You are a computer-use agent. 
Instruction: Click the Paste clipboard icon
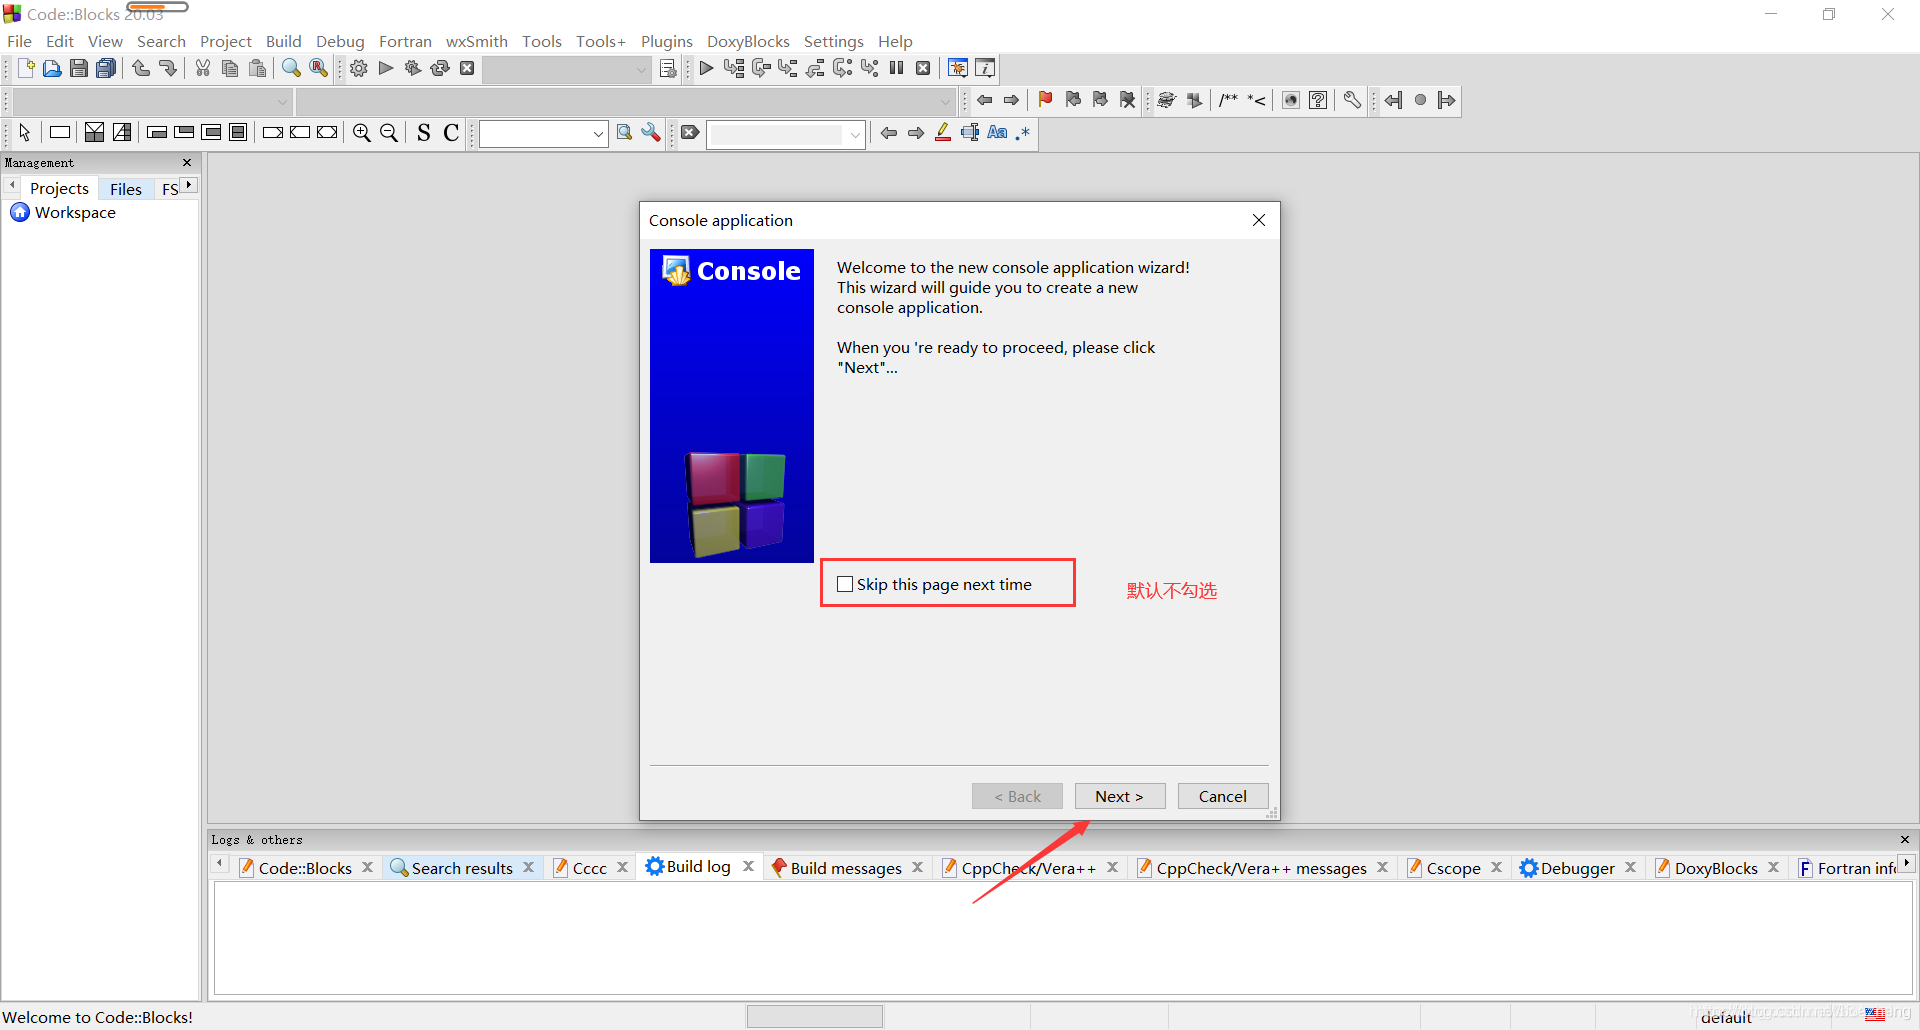(258, 68)
